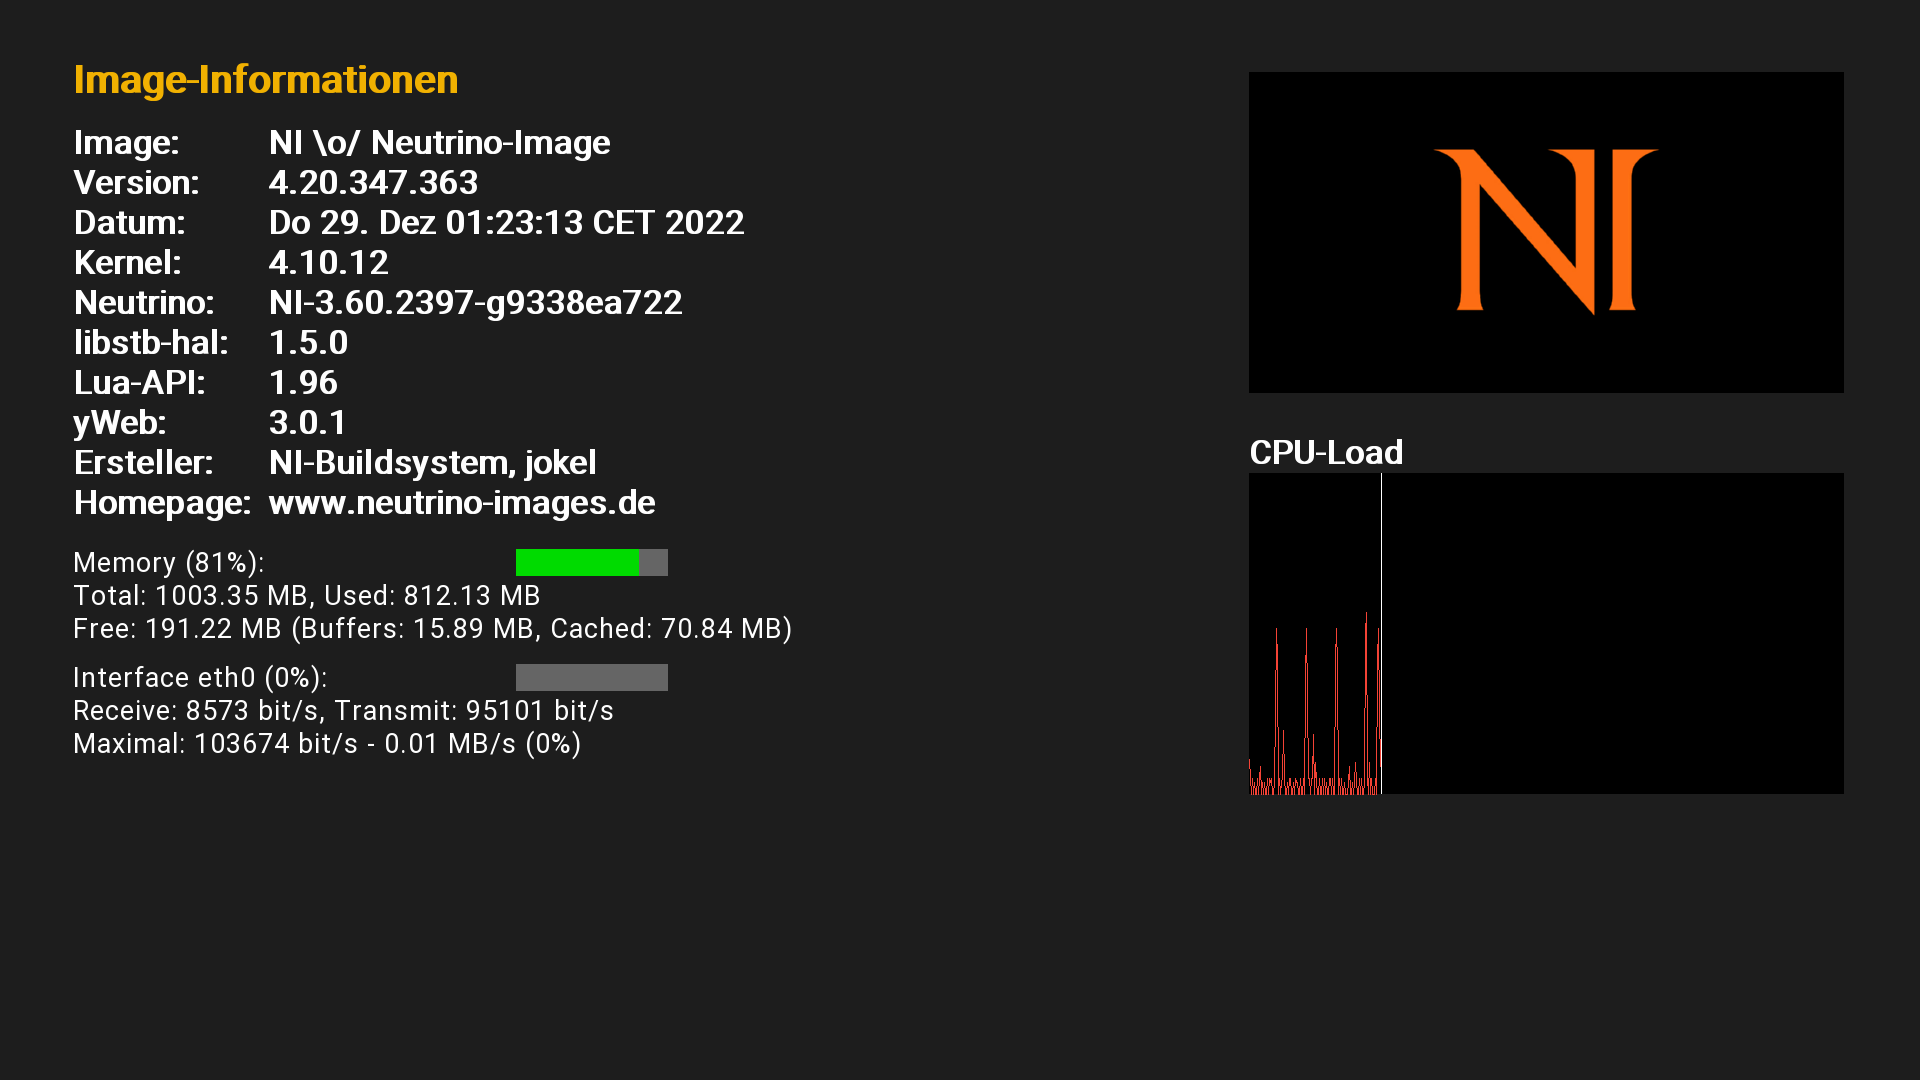Click the yWeb version 3.0.1
This screenshot has width=1920, height=1080.
[x=307, y=422]
